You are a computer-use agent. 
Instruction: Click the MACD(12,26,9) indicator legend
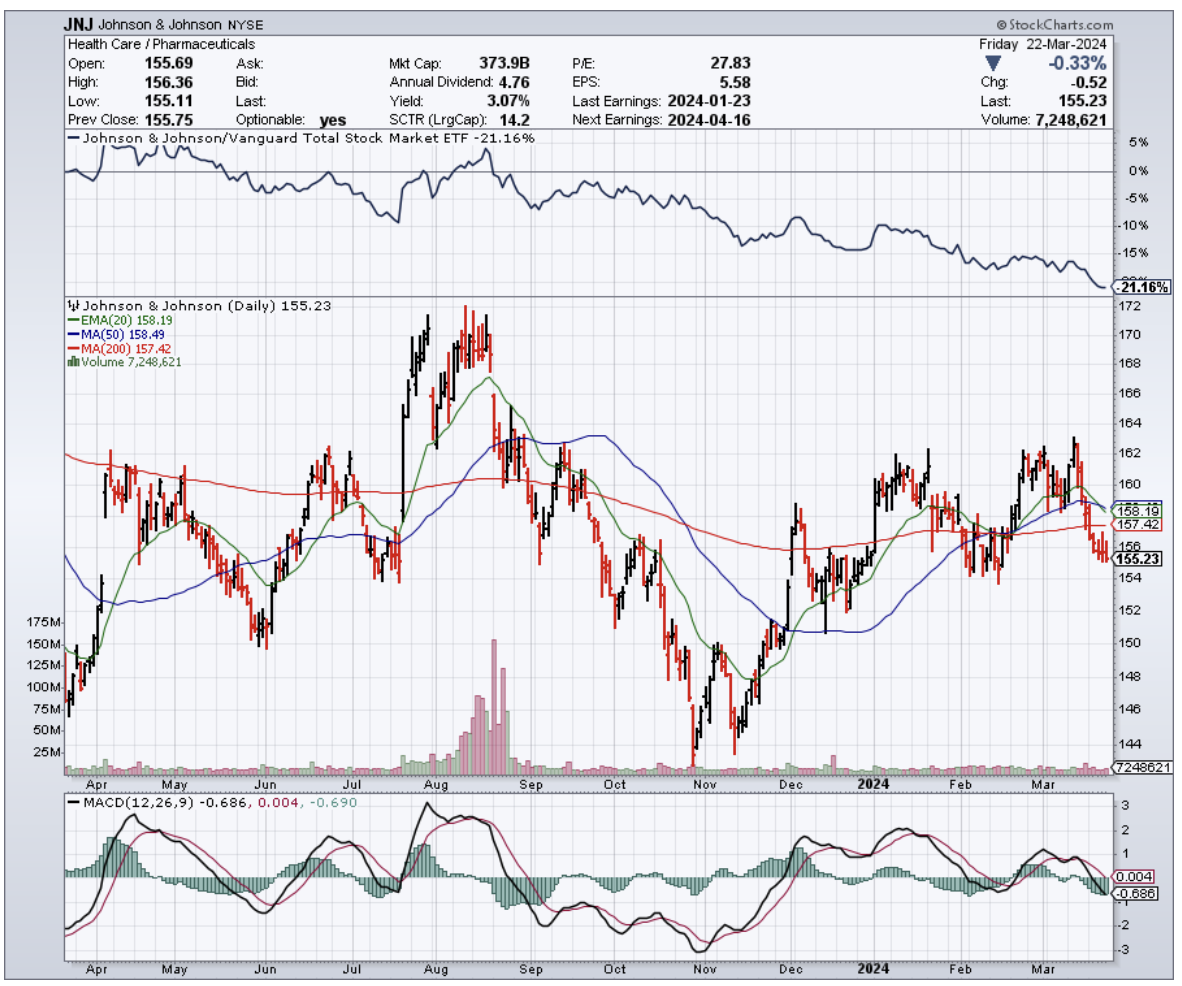(x=130, y=802)
